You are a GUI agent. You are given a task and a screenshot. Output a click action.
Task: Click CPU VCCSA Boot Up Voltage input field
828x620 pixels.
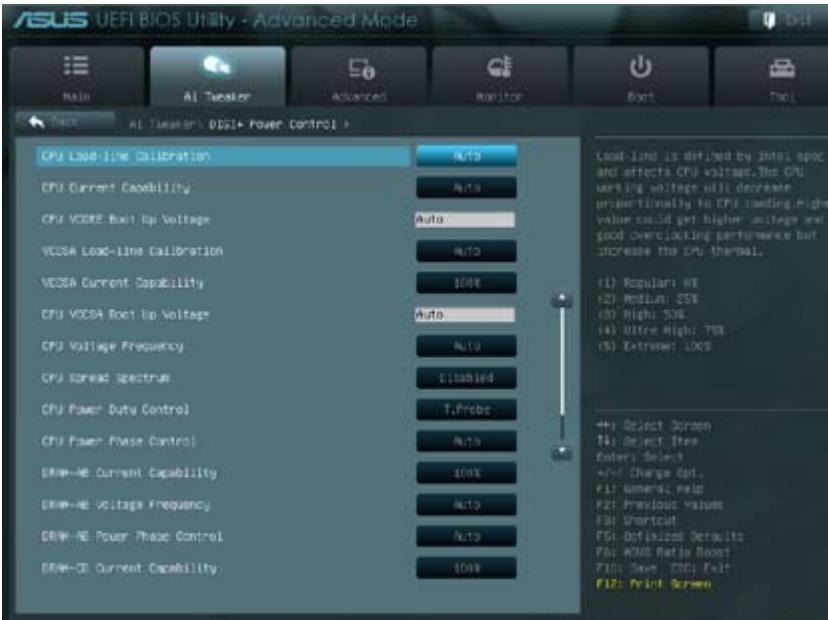tap(465, 314)
